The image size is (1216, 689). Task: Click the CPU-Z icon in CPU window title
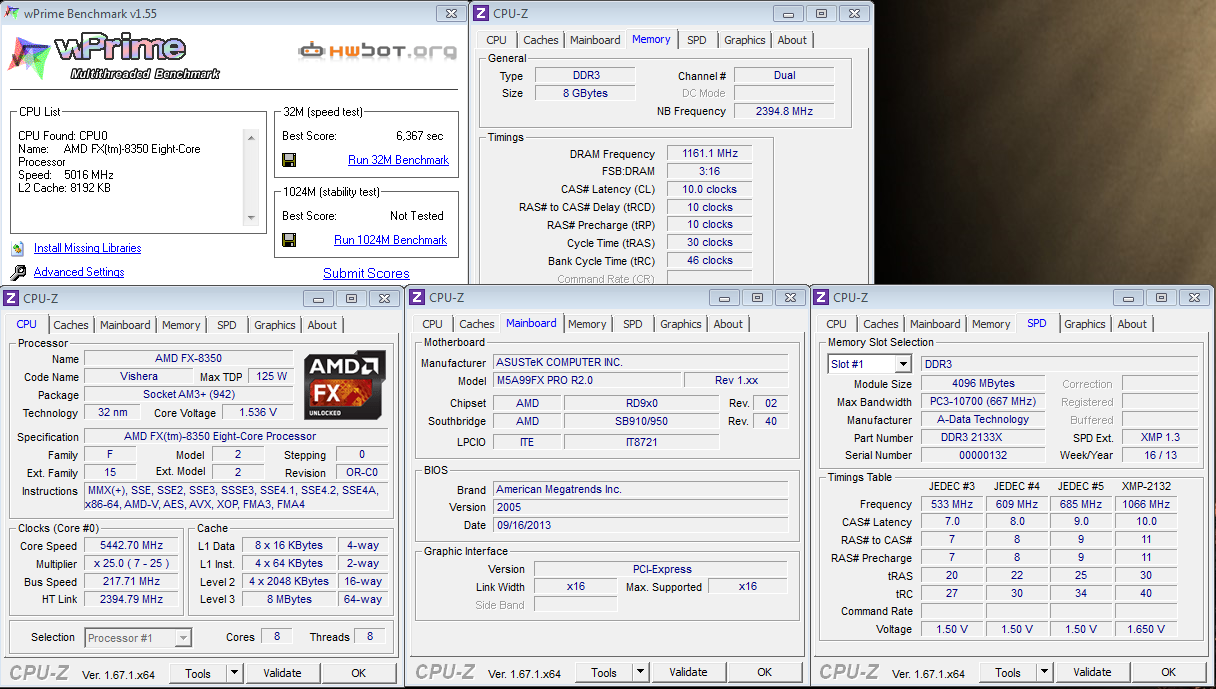tap(11, 298)
